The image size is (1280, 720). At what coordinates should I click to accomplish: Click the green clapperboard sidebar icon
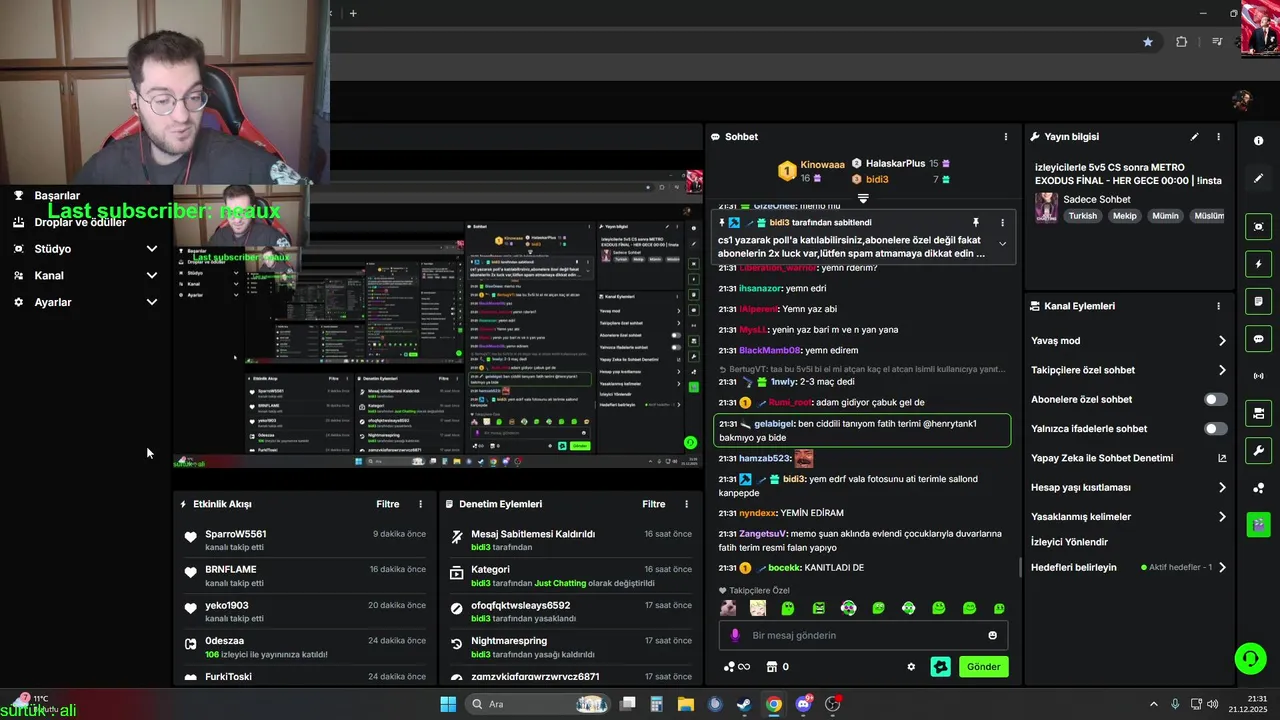click(x=1258, y=524)
